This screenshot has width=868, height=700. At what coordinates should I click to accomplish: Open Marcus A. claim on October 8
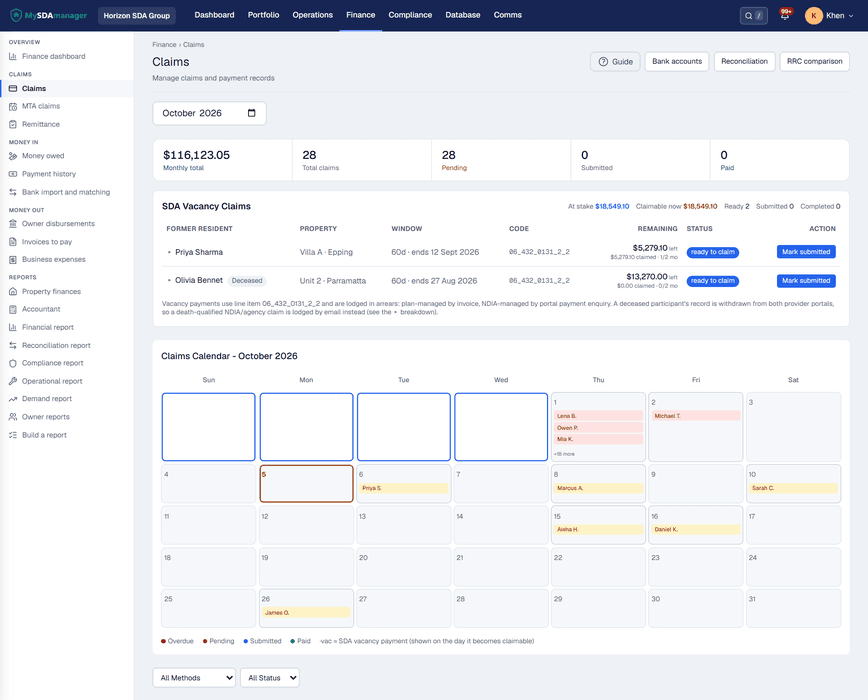pos(598,488)
